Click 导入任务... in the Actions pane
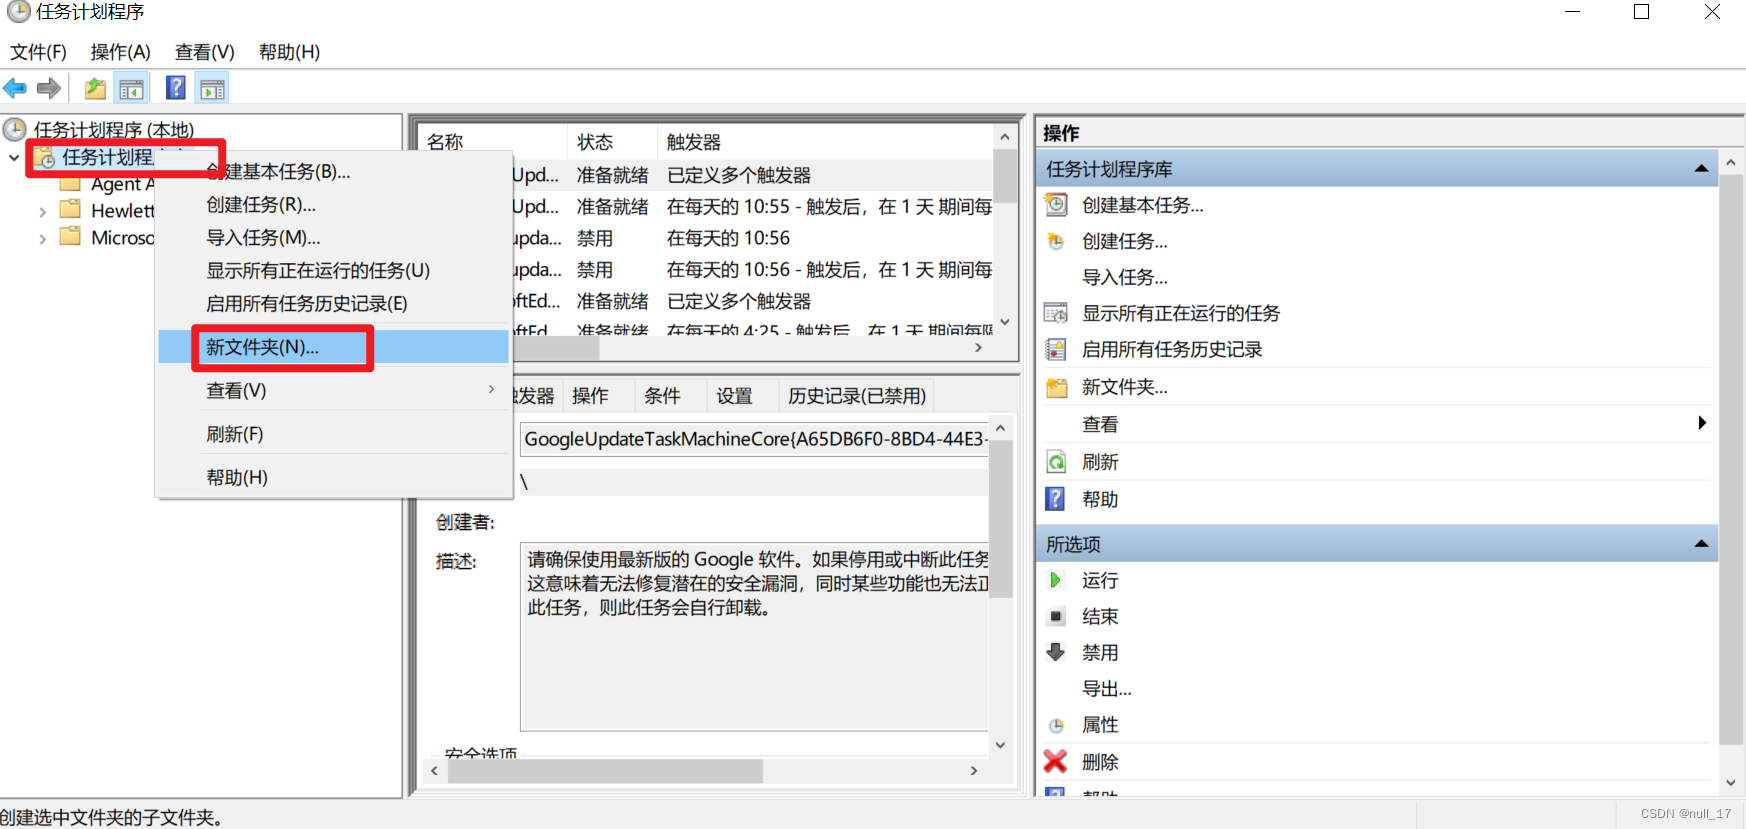1746x829 pixels. click(x=1125, y=277)
